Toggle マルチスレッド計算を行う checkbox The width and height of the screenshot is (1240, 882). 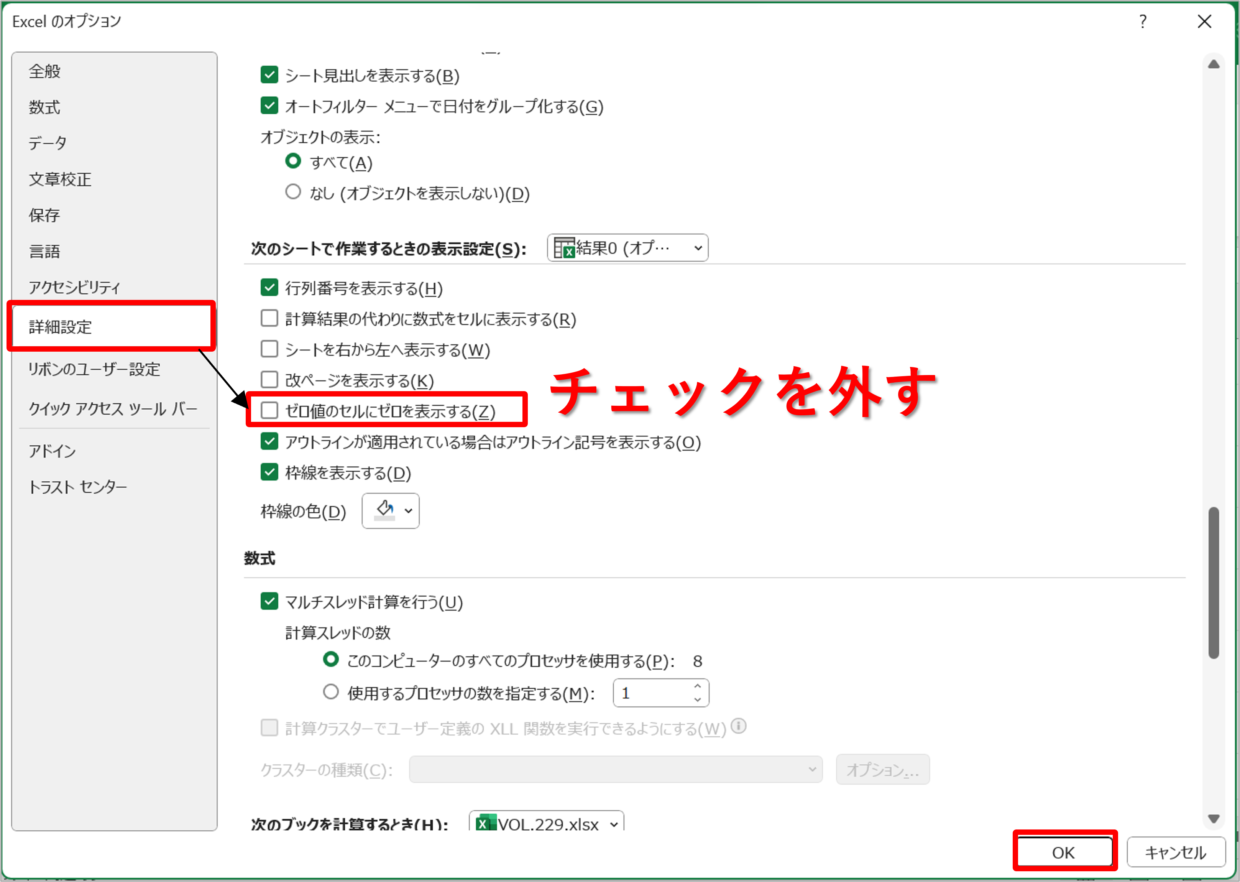pos(269,602)
